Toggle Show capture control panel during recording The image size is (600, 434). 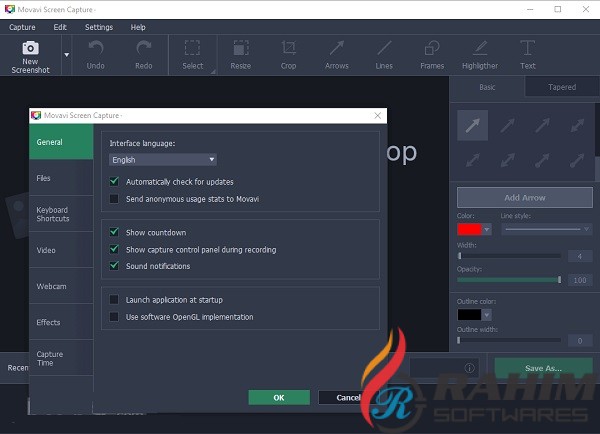[114, 249]
